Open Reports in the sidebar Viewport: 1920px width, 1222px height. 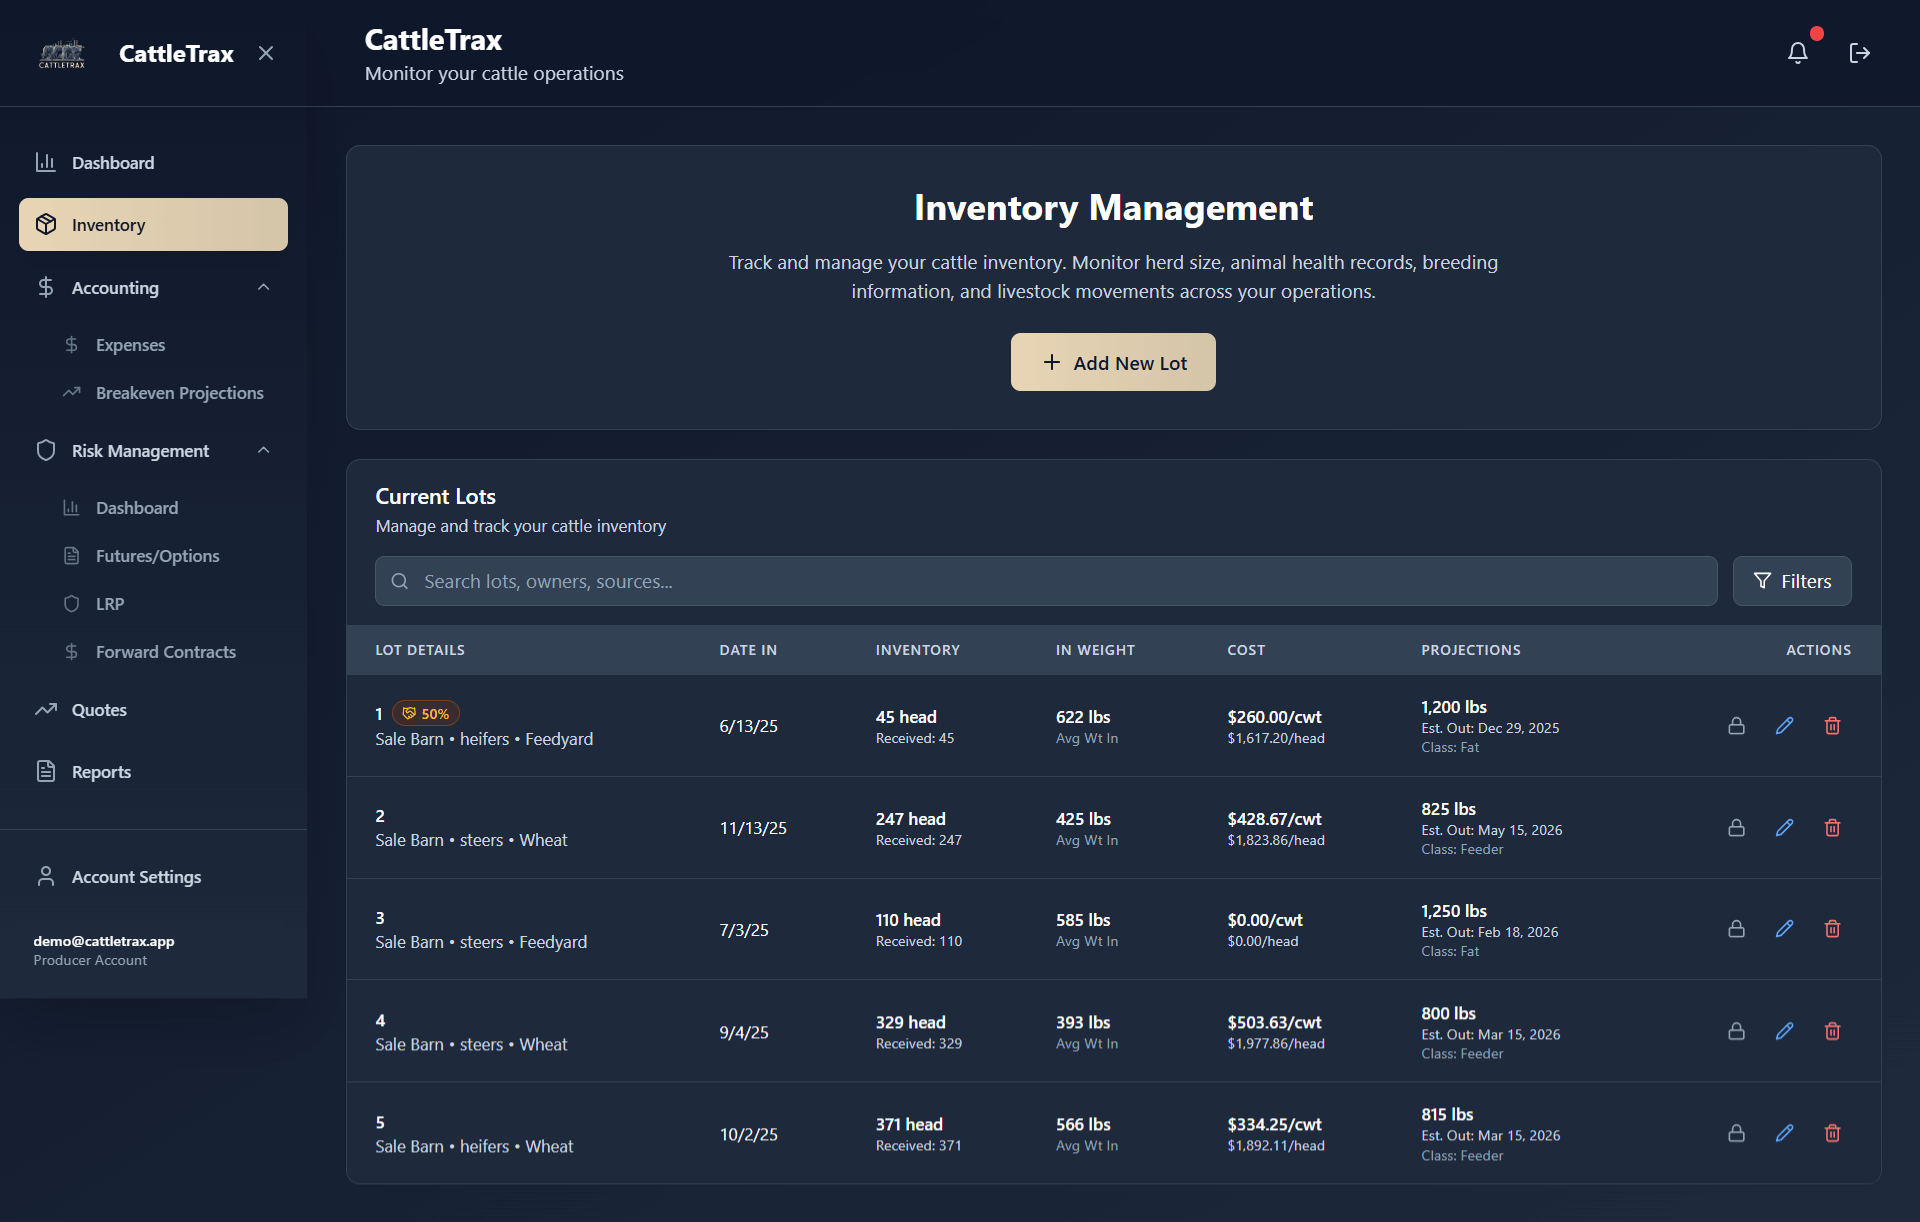(153, 772)
